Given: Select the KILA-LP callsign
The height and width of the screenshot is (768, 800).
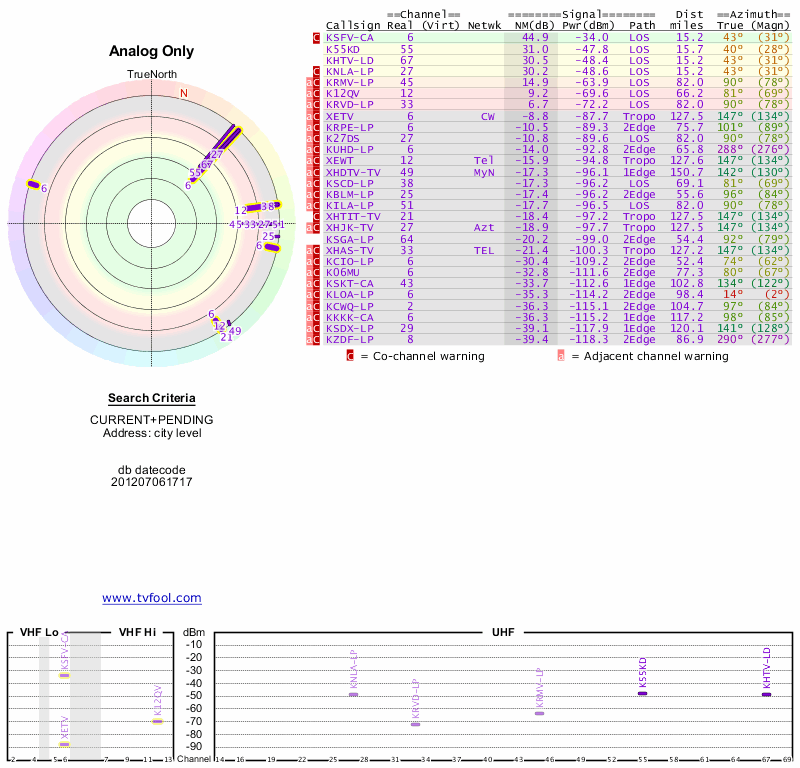Looking at the screenshot, I should 349,206.
